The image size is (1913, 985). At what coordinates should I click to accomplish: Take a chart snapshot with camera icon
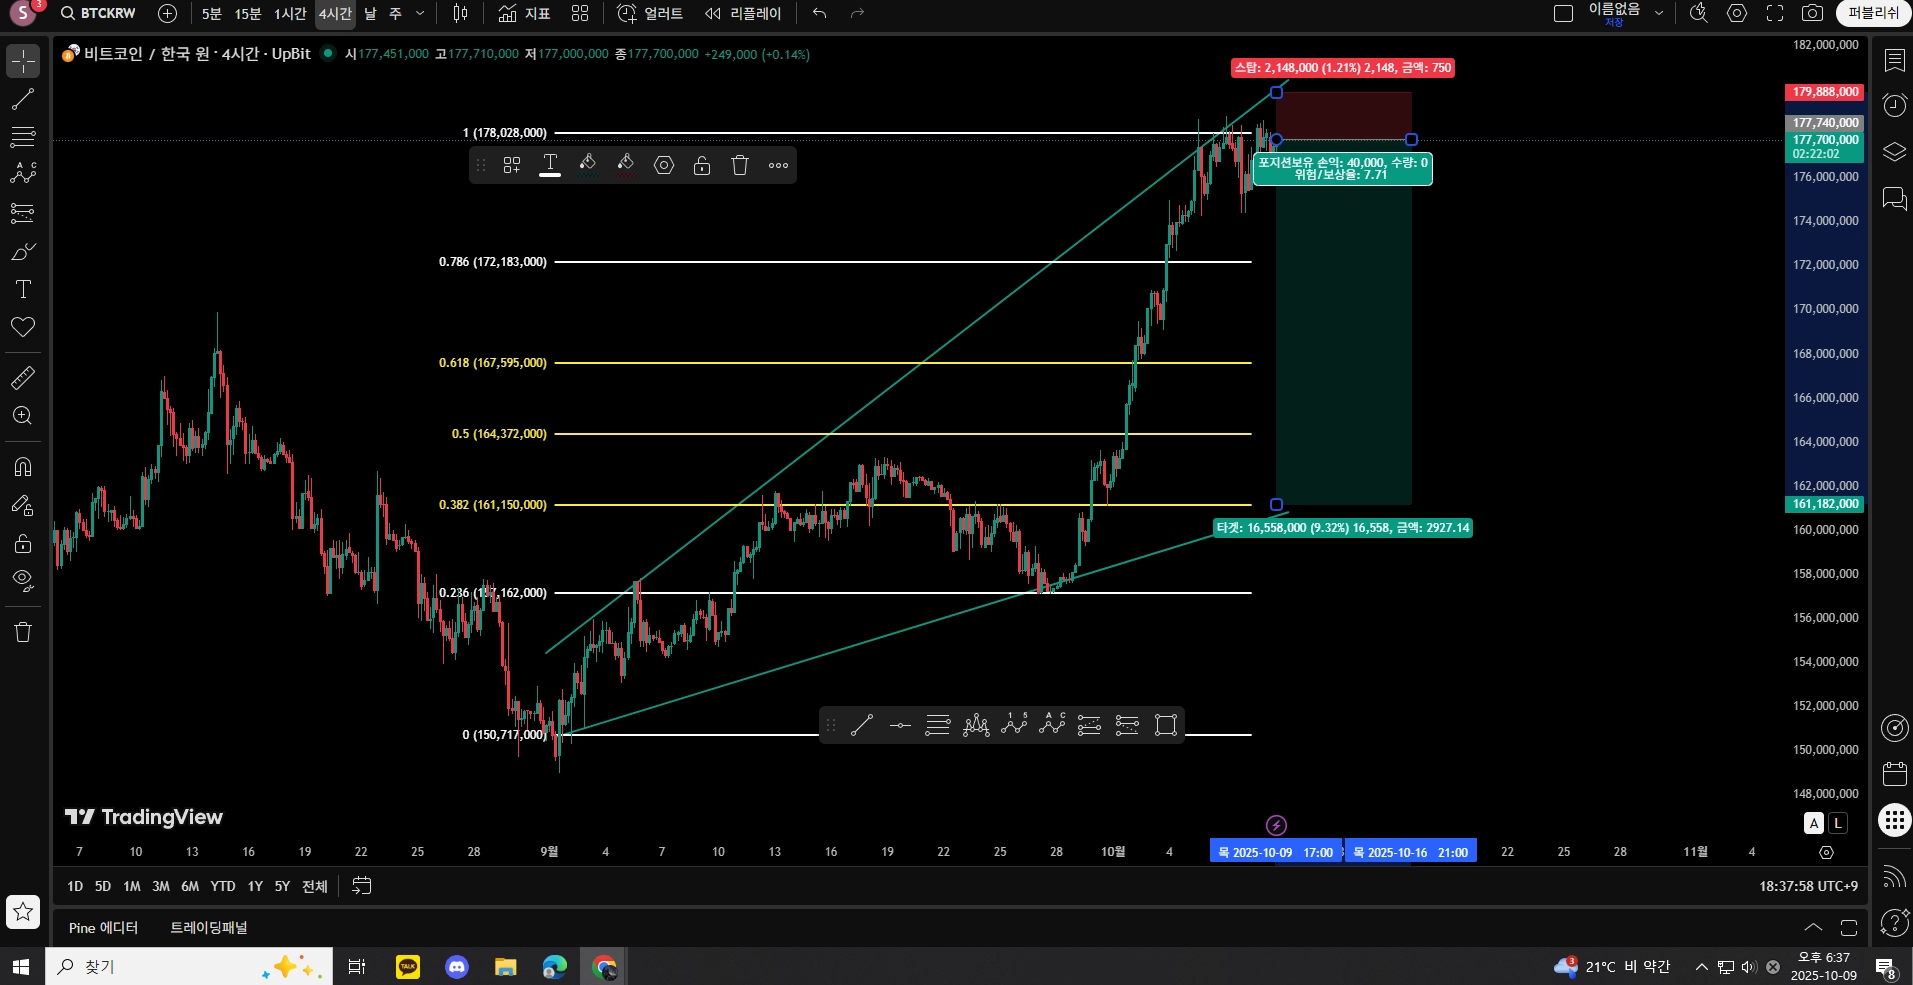tap(1812, 13)
